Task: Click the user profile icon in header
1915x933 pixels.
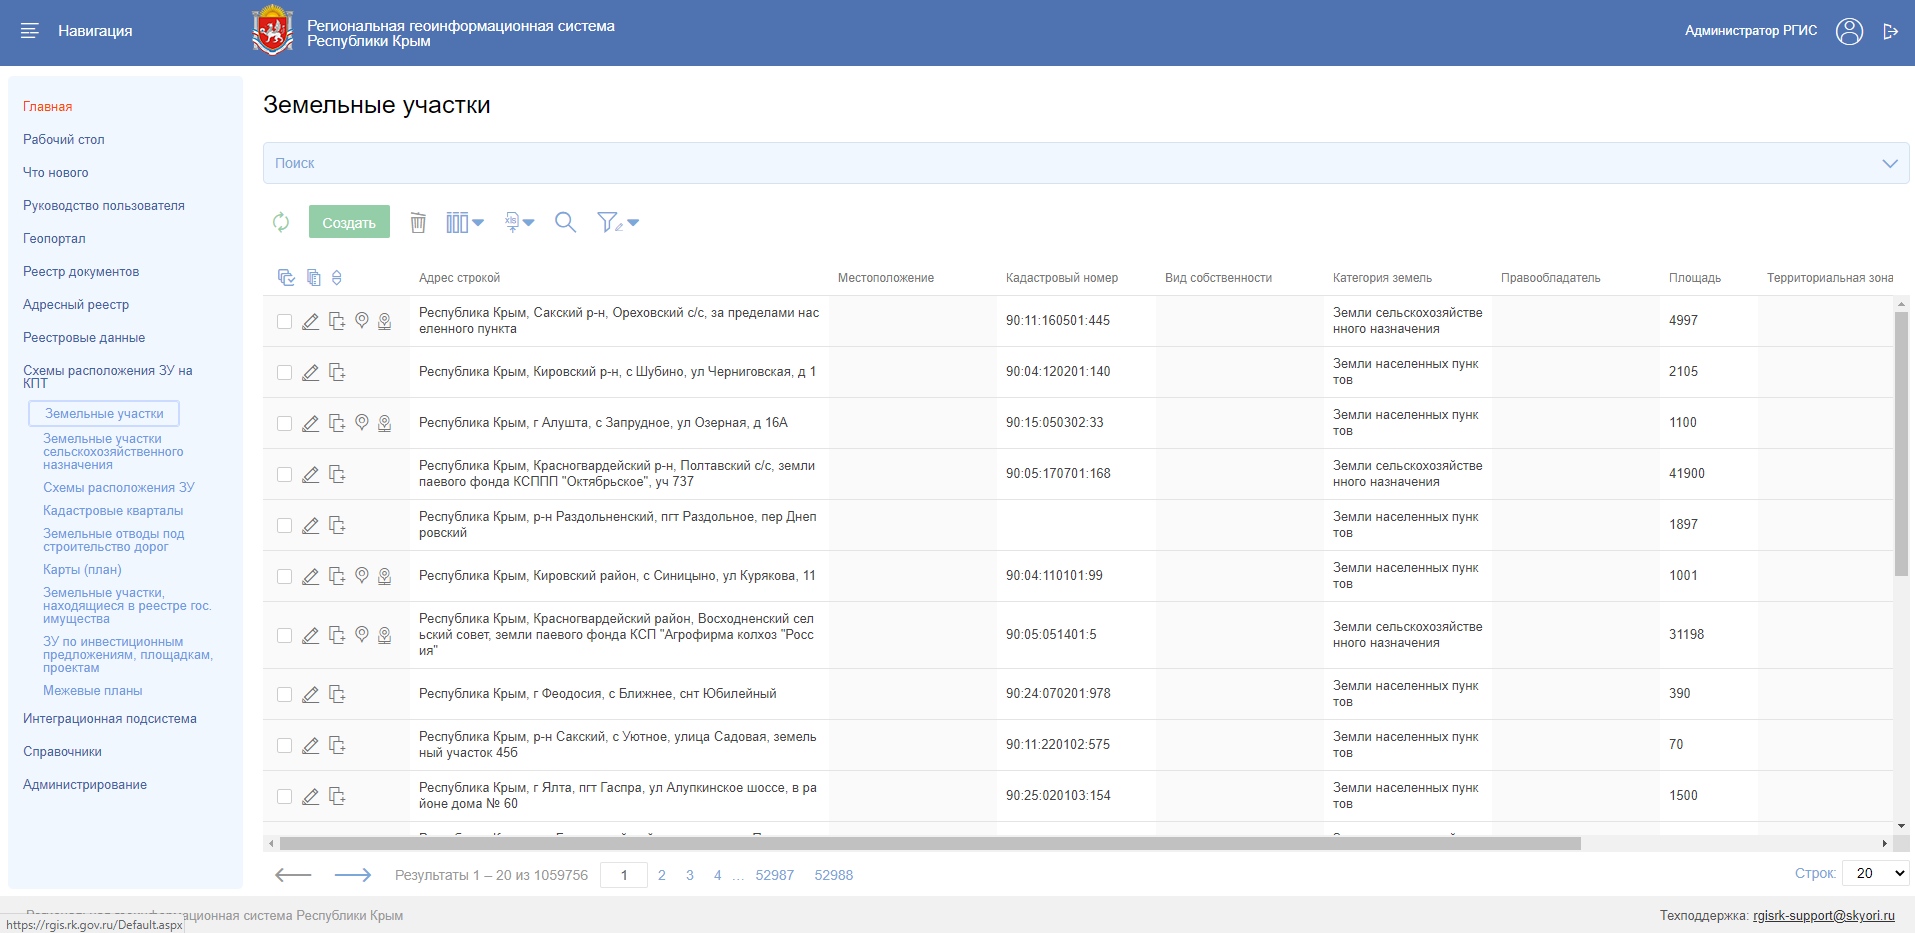Action: (x=1849, y=31)
